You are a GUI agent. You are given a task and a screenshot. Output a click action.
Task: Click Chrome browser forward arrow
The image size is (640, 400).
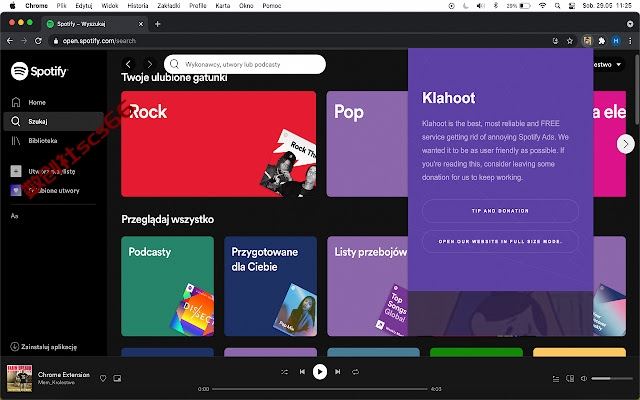[24, 41]
